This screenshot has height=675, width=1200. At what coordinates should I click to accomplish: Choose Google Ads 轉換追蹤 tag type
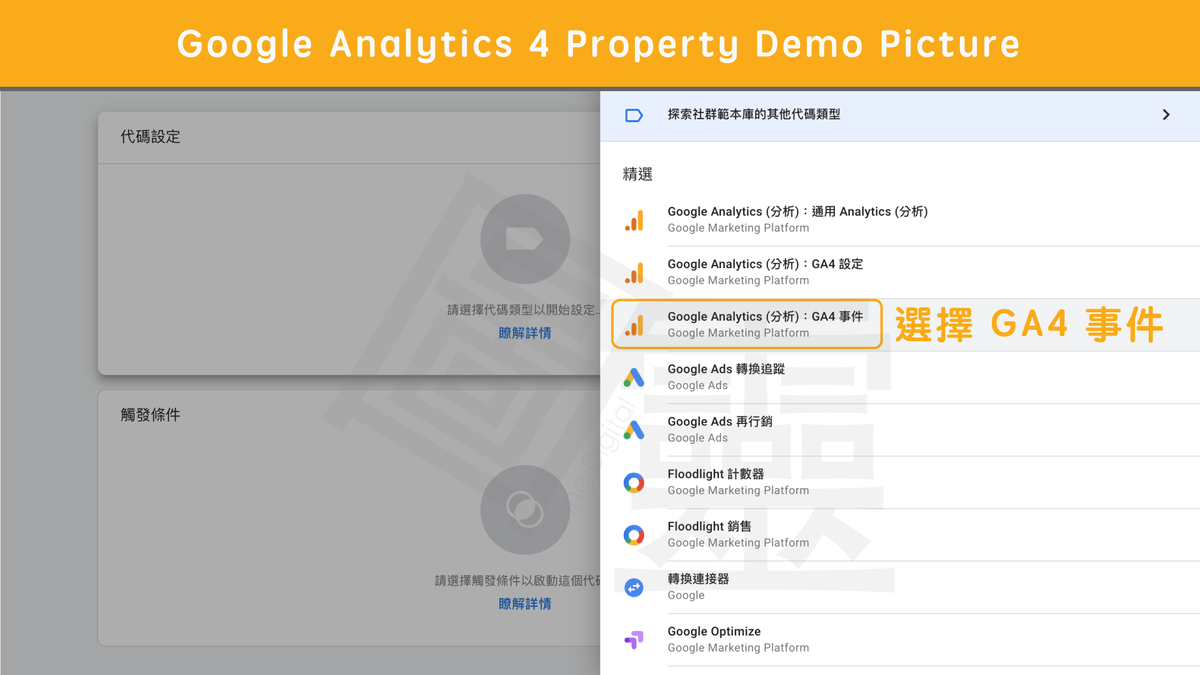click(x=900, y=377)
